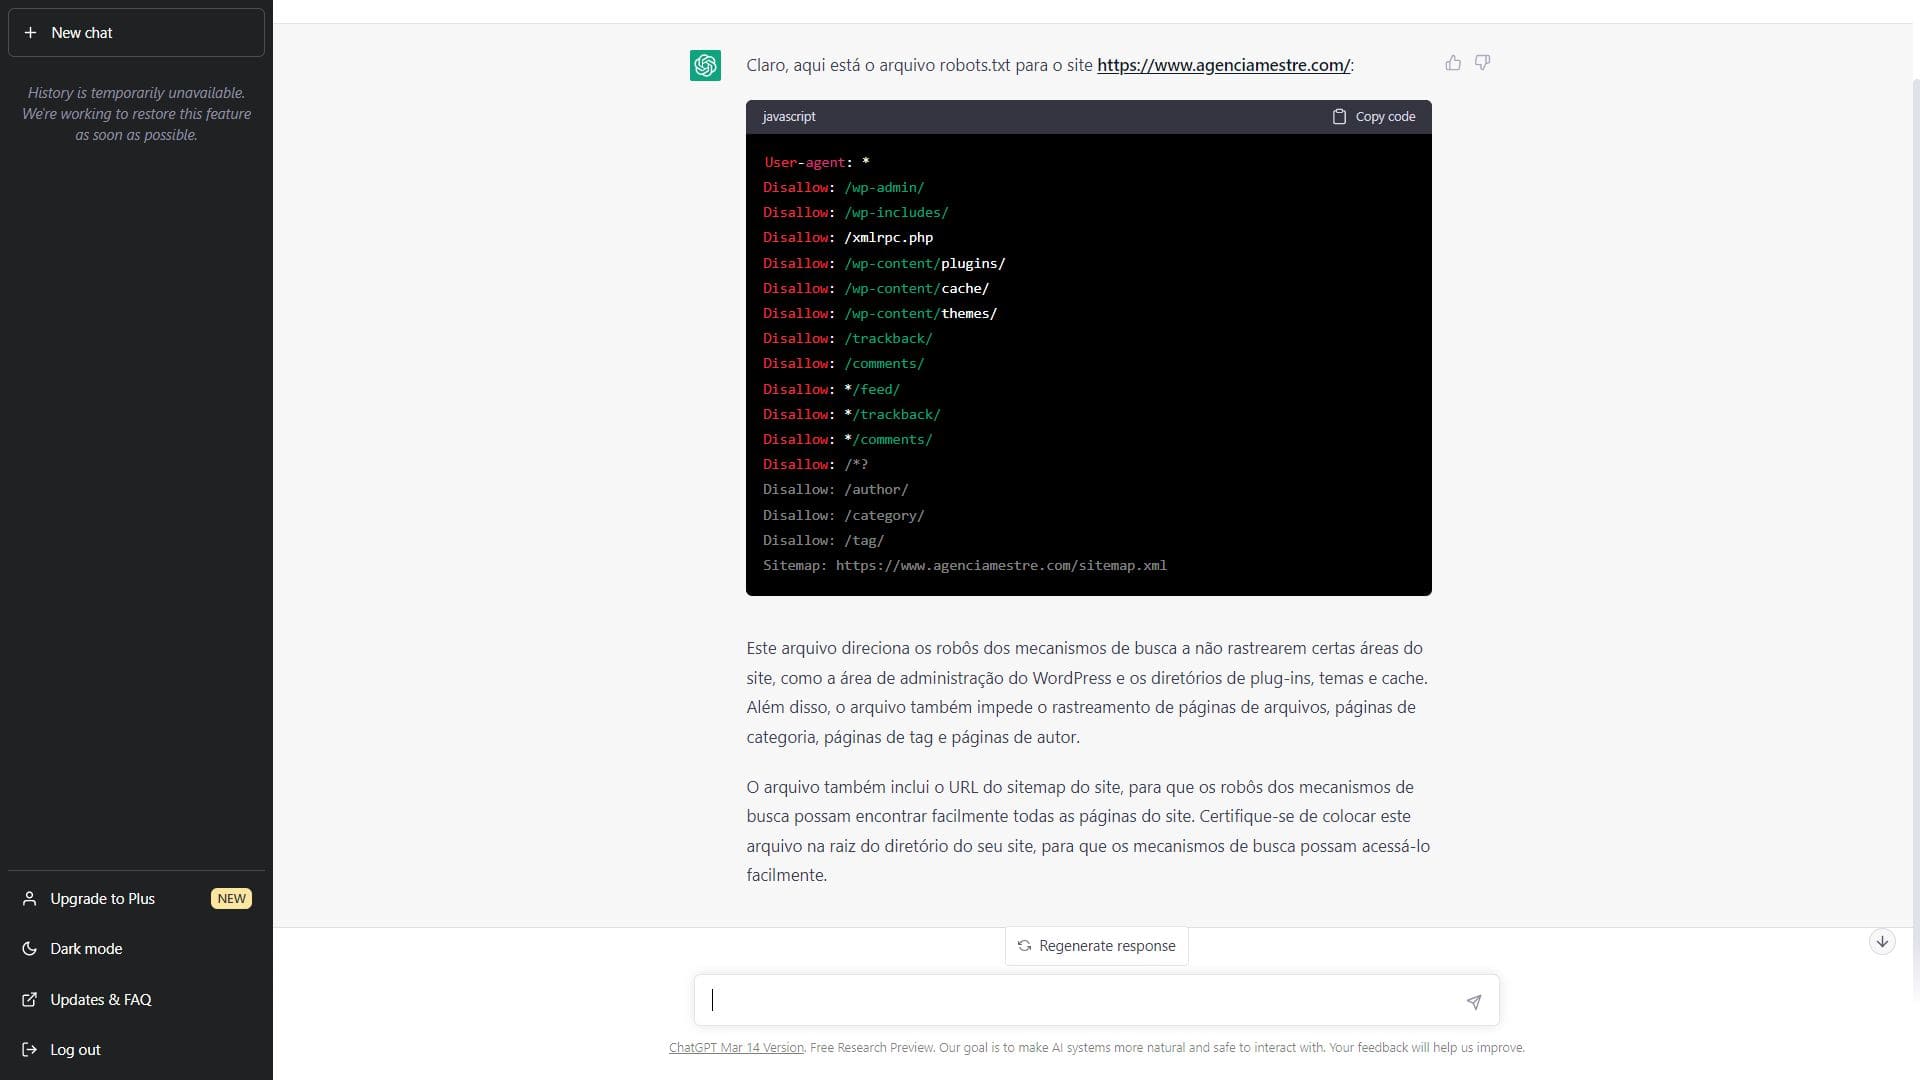
Task: Click the clipboard Copy code icon
Action: [x=1339, y=117]
